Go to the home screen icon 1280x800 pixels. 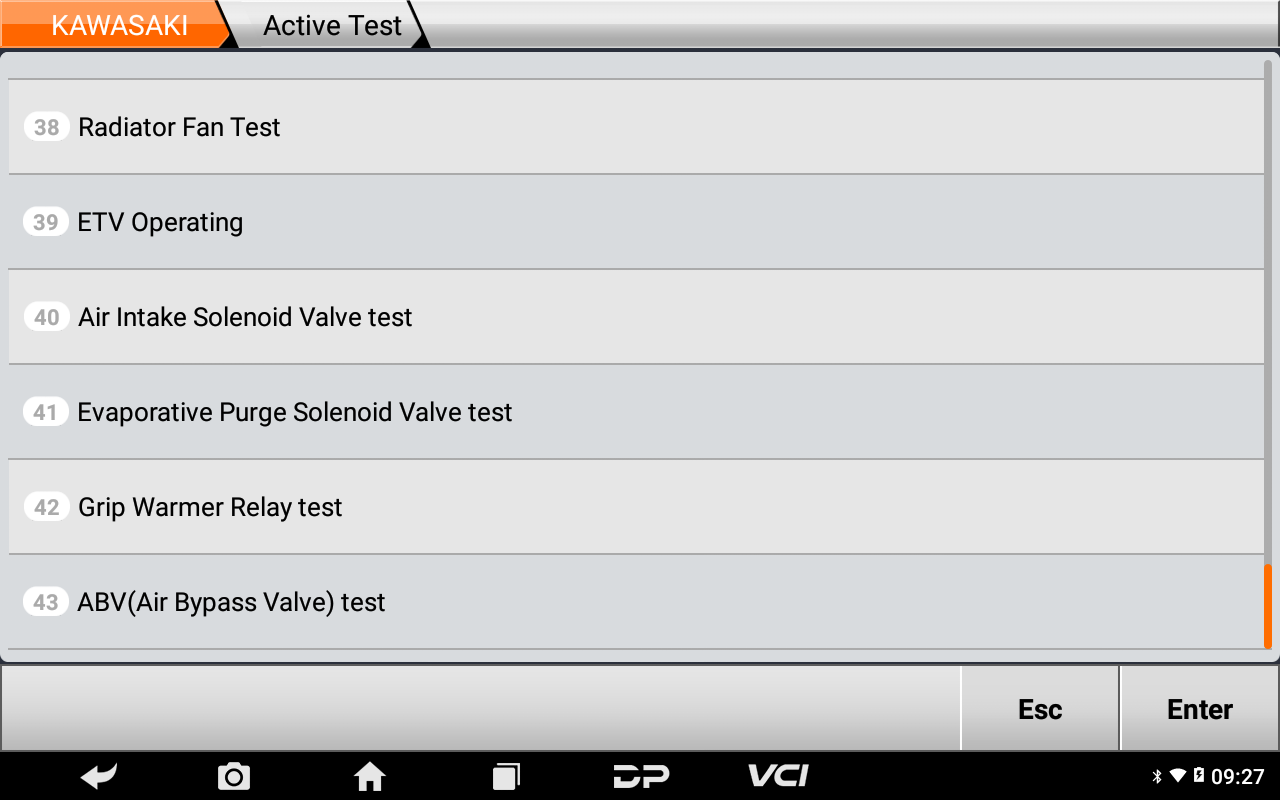click(x=370, y=776)
